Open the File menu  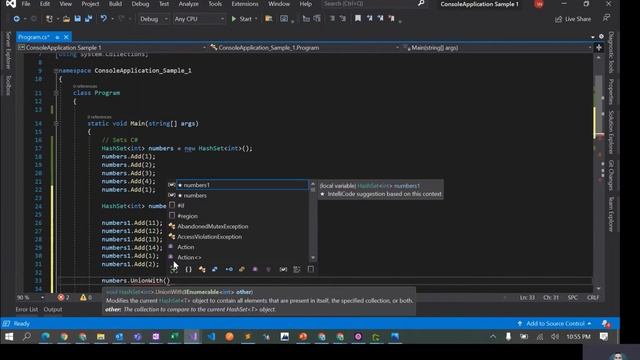tap(26, 4)
